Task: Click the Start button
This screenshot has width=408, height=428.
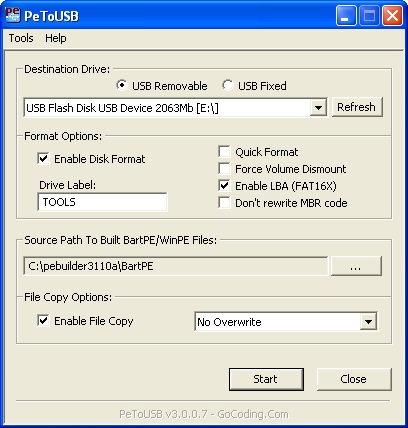Action: pos(266,379)
